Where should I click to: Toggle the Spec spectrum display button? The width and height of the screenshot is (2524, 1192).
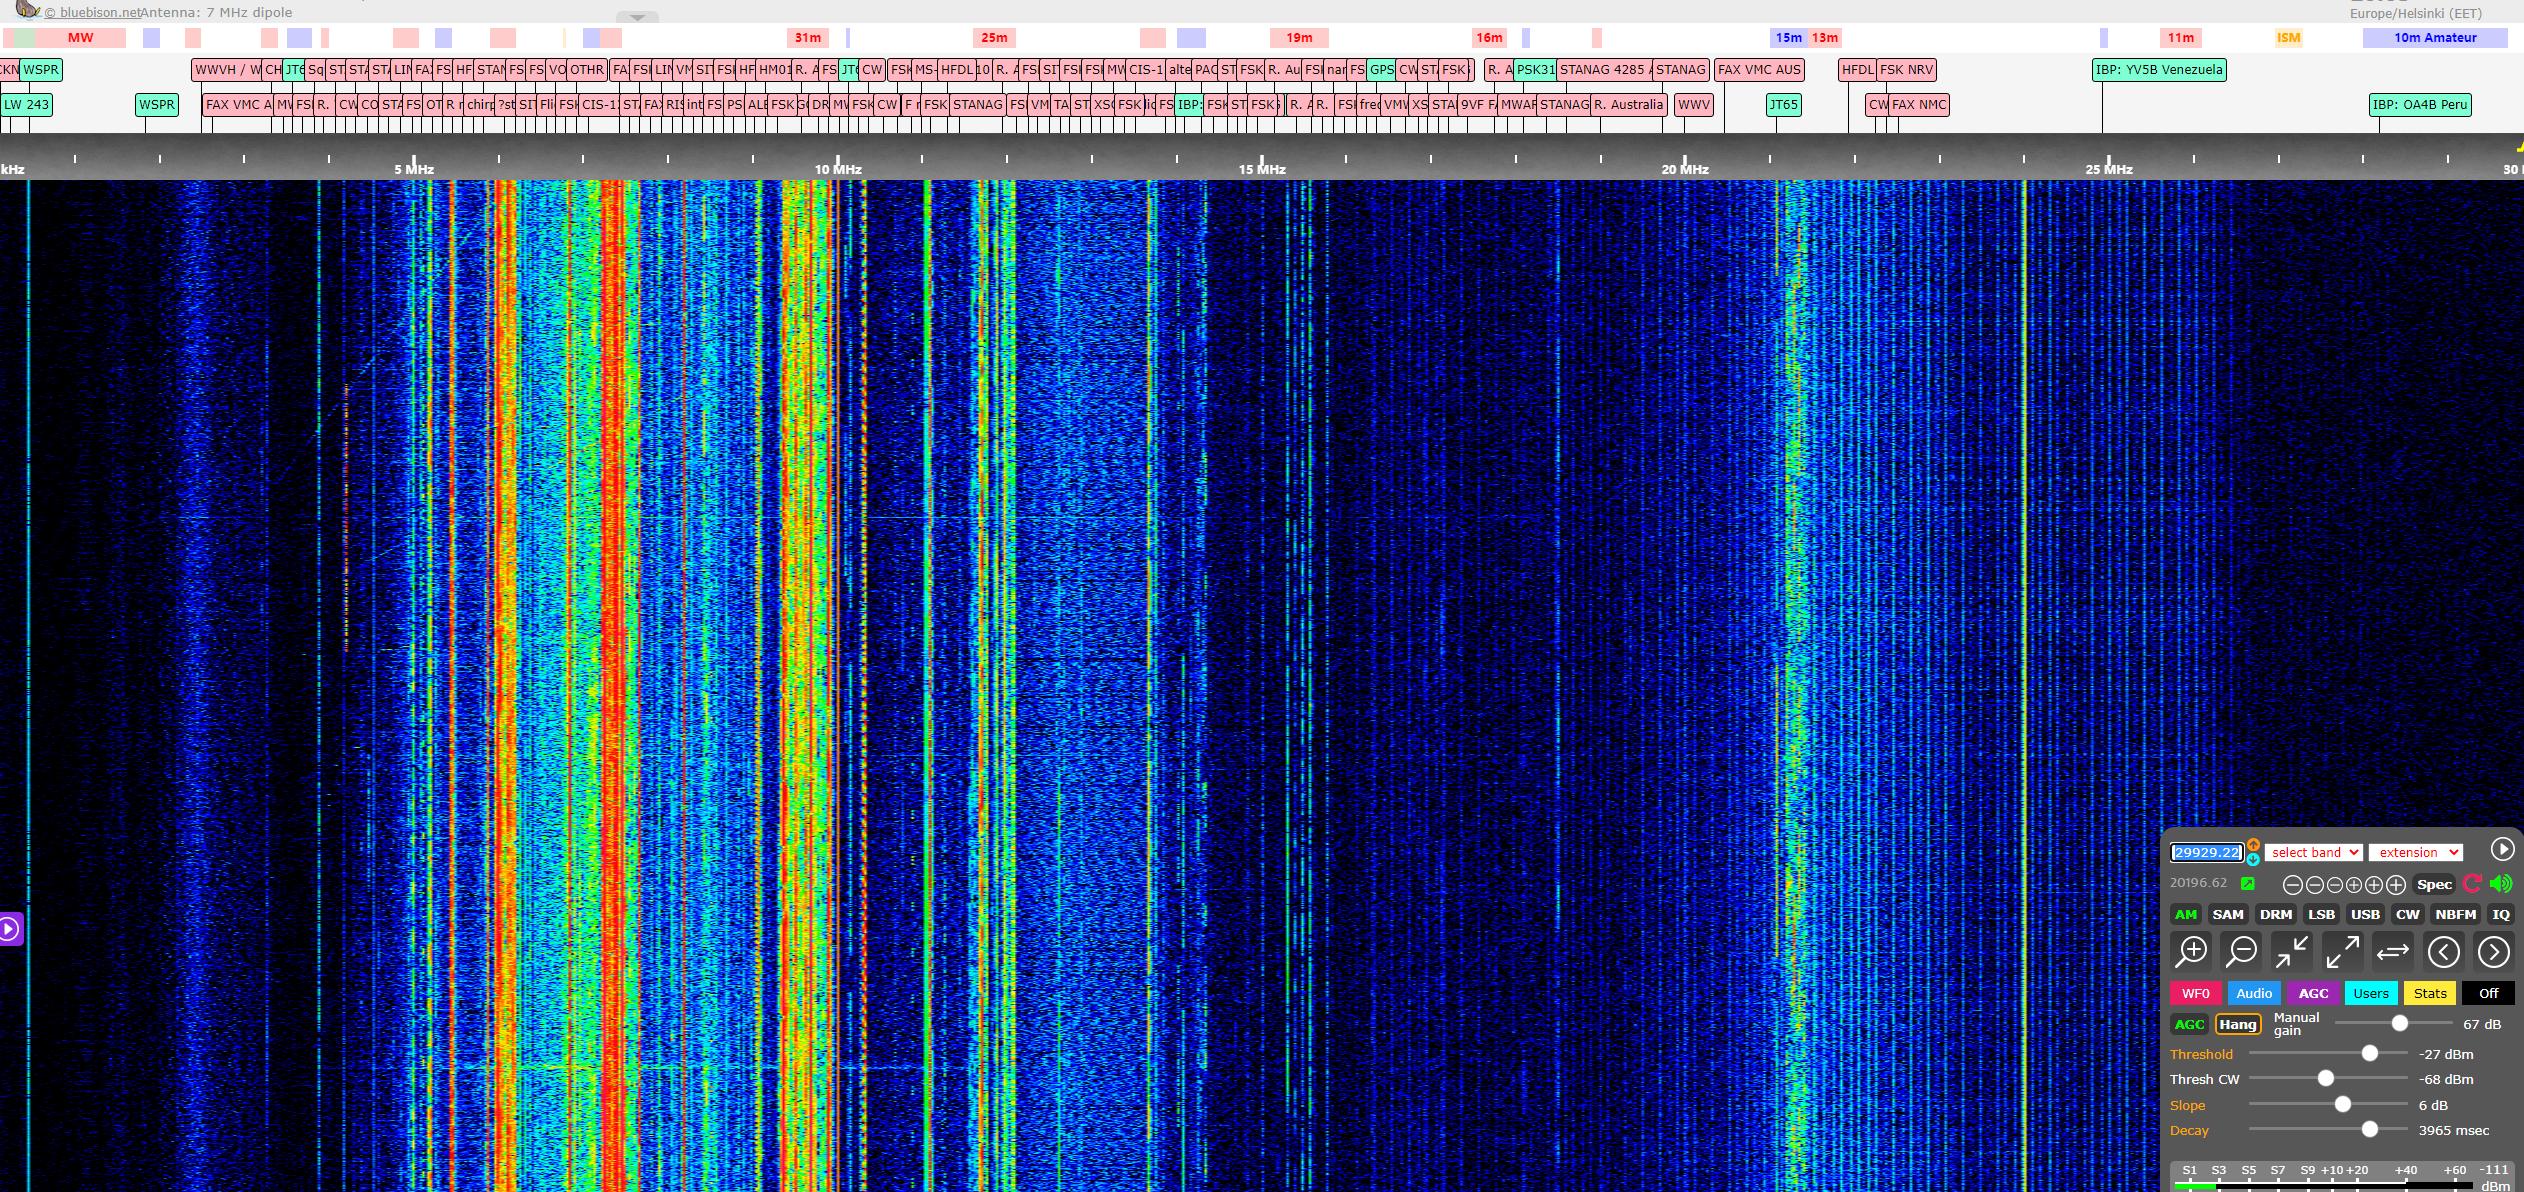2434,884
